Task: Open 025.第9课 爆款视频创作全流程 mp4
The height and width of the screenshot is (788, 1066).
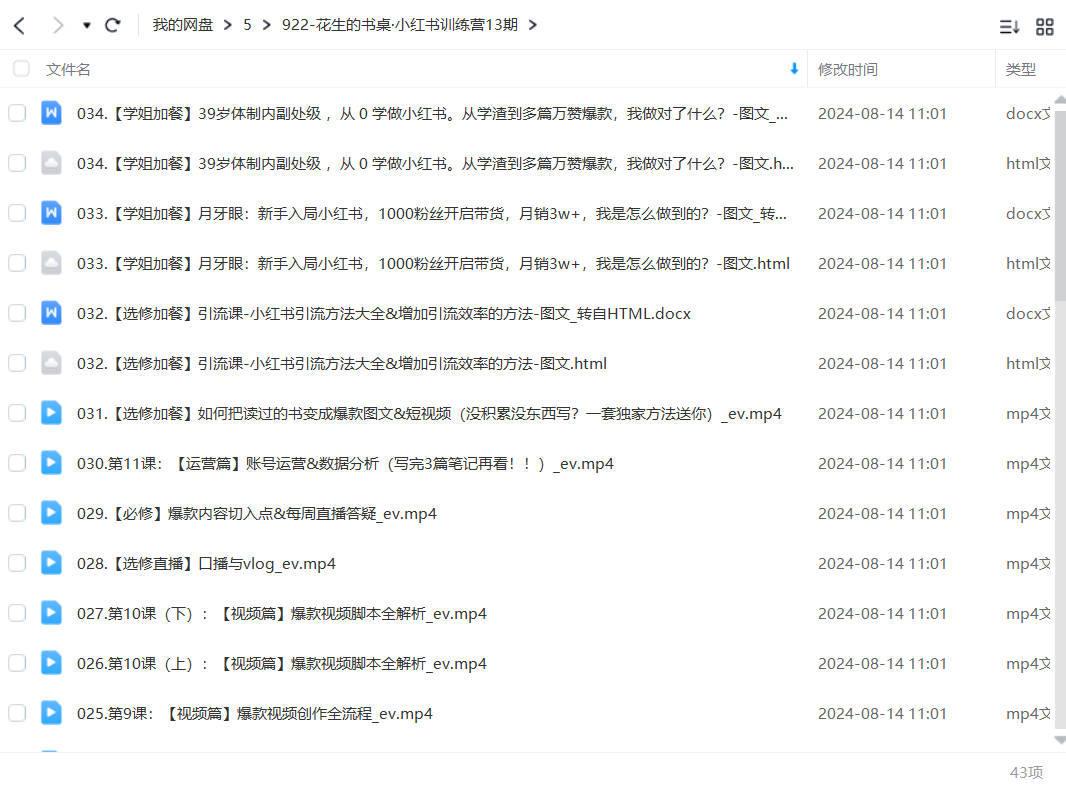Action: [254, 714]
